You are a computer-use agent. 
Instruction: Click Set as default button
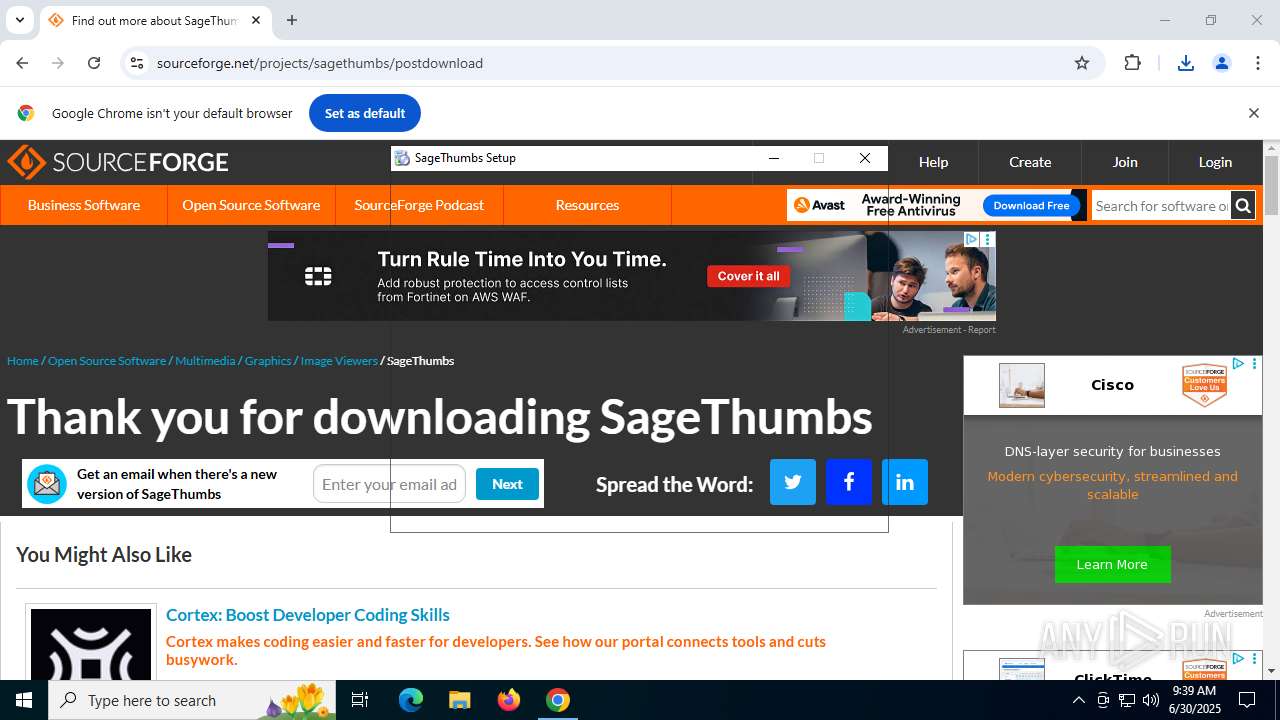pos(365,113)
